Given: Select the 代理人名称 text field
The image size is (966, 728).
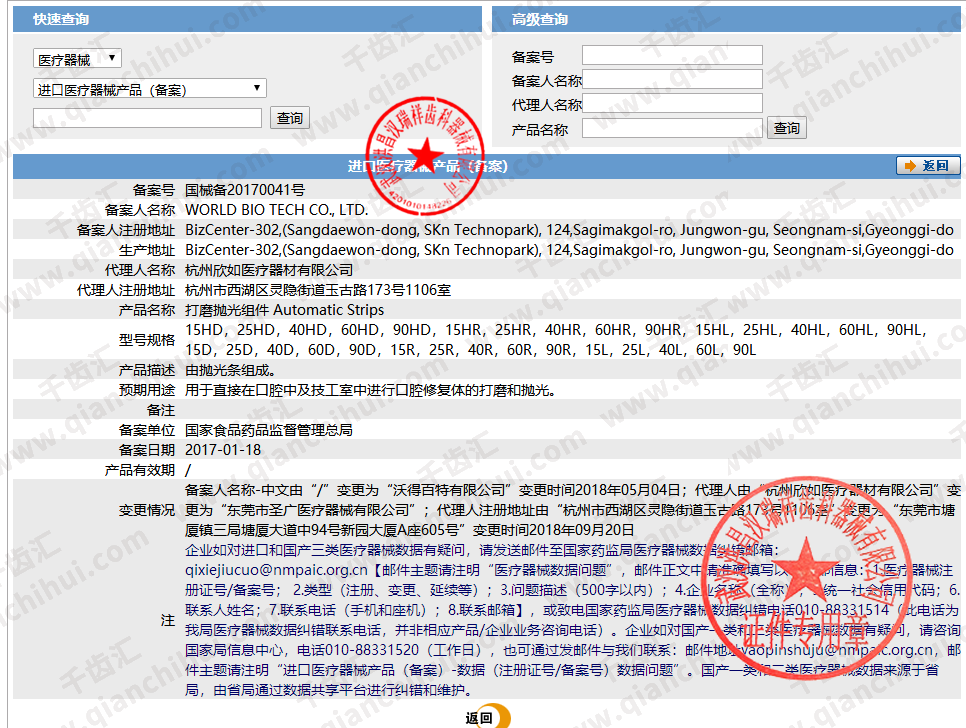Looking at the screenshot, I should (x=672, y=104).
